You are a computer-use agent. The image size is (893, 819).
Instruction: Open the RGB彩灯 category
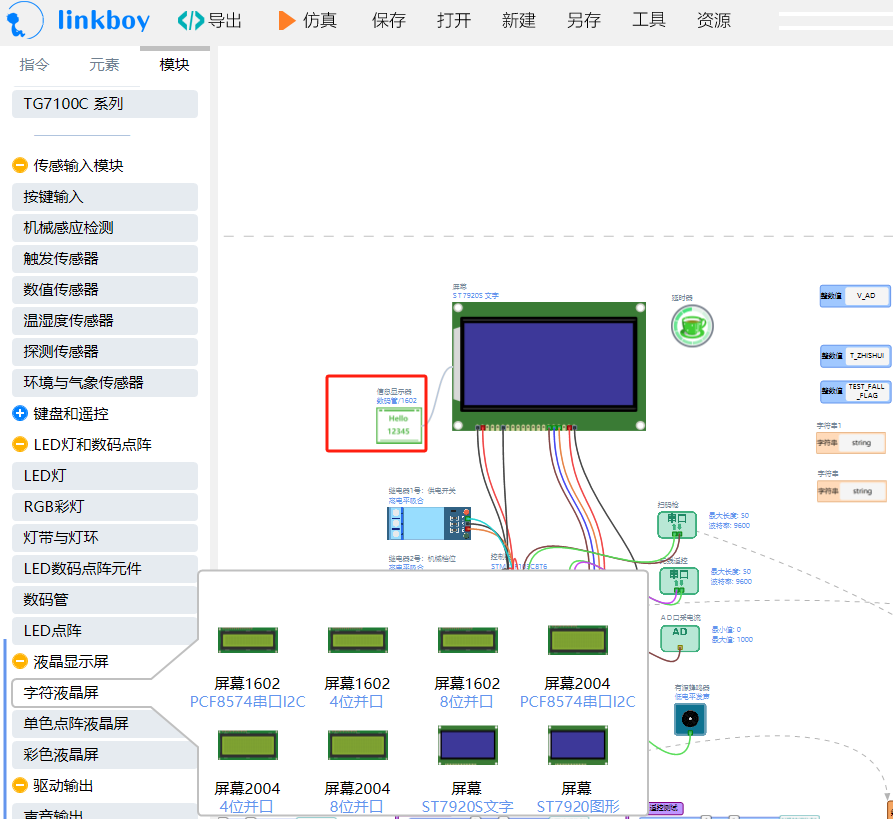point(105,506)
